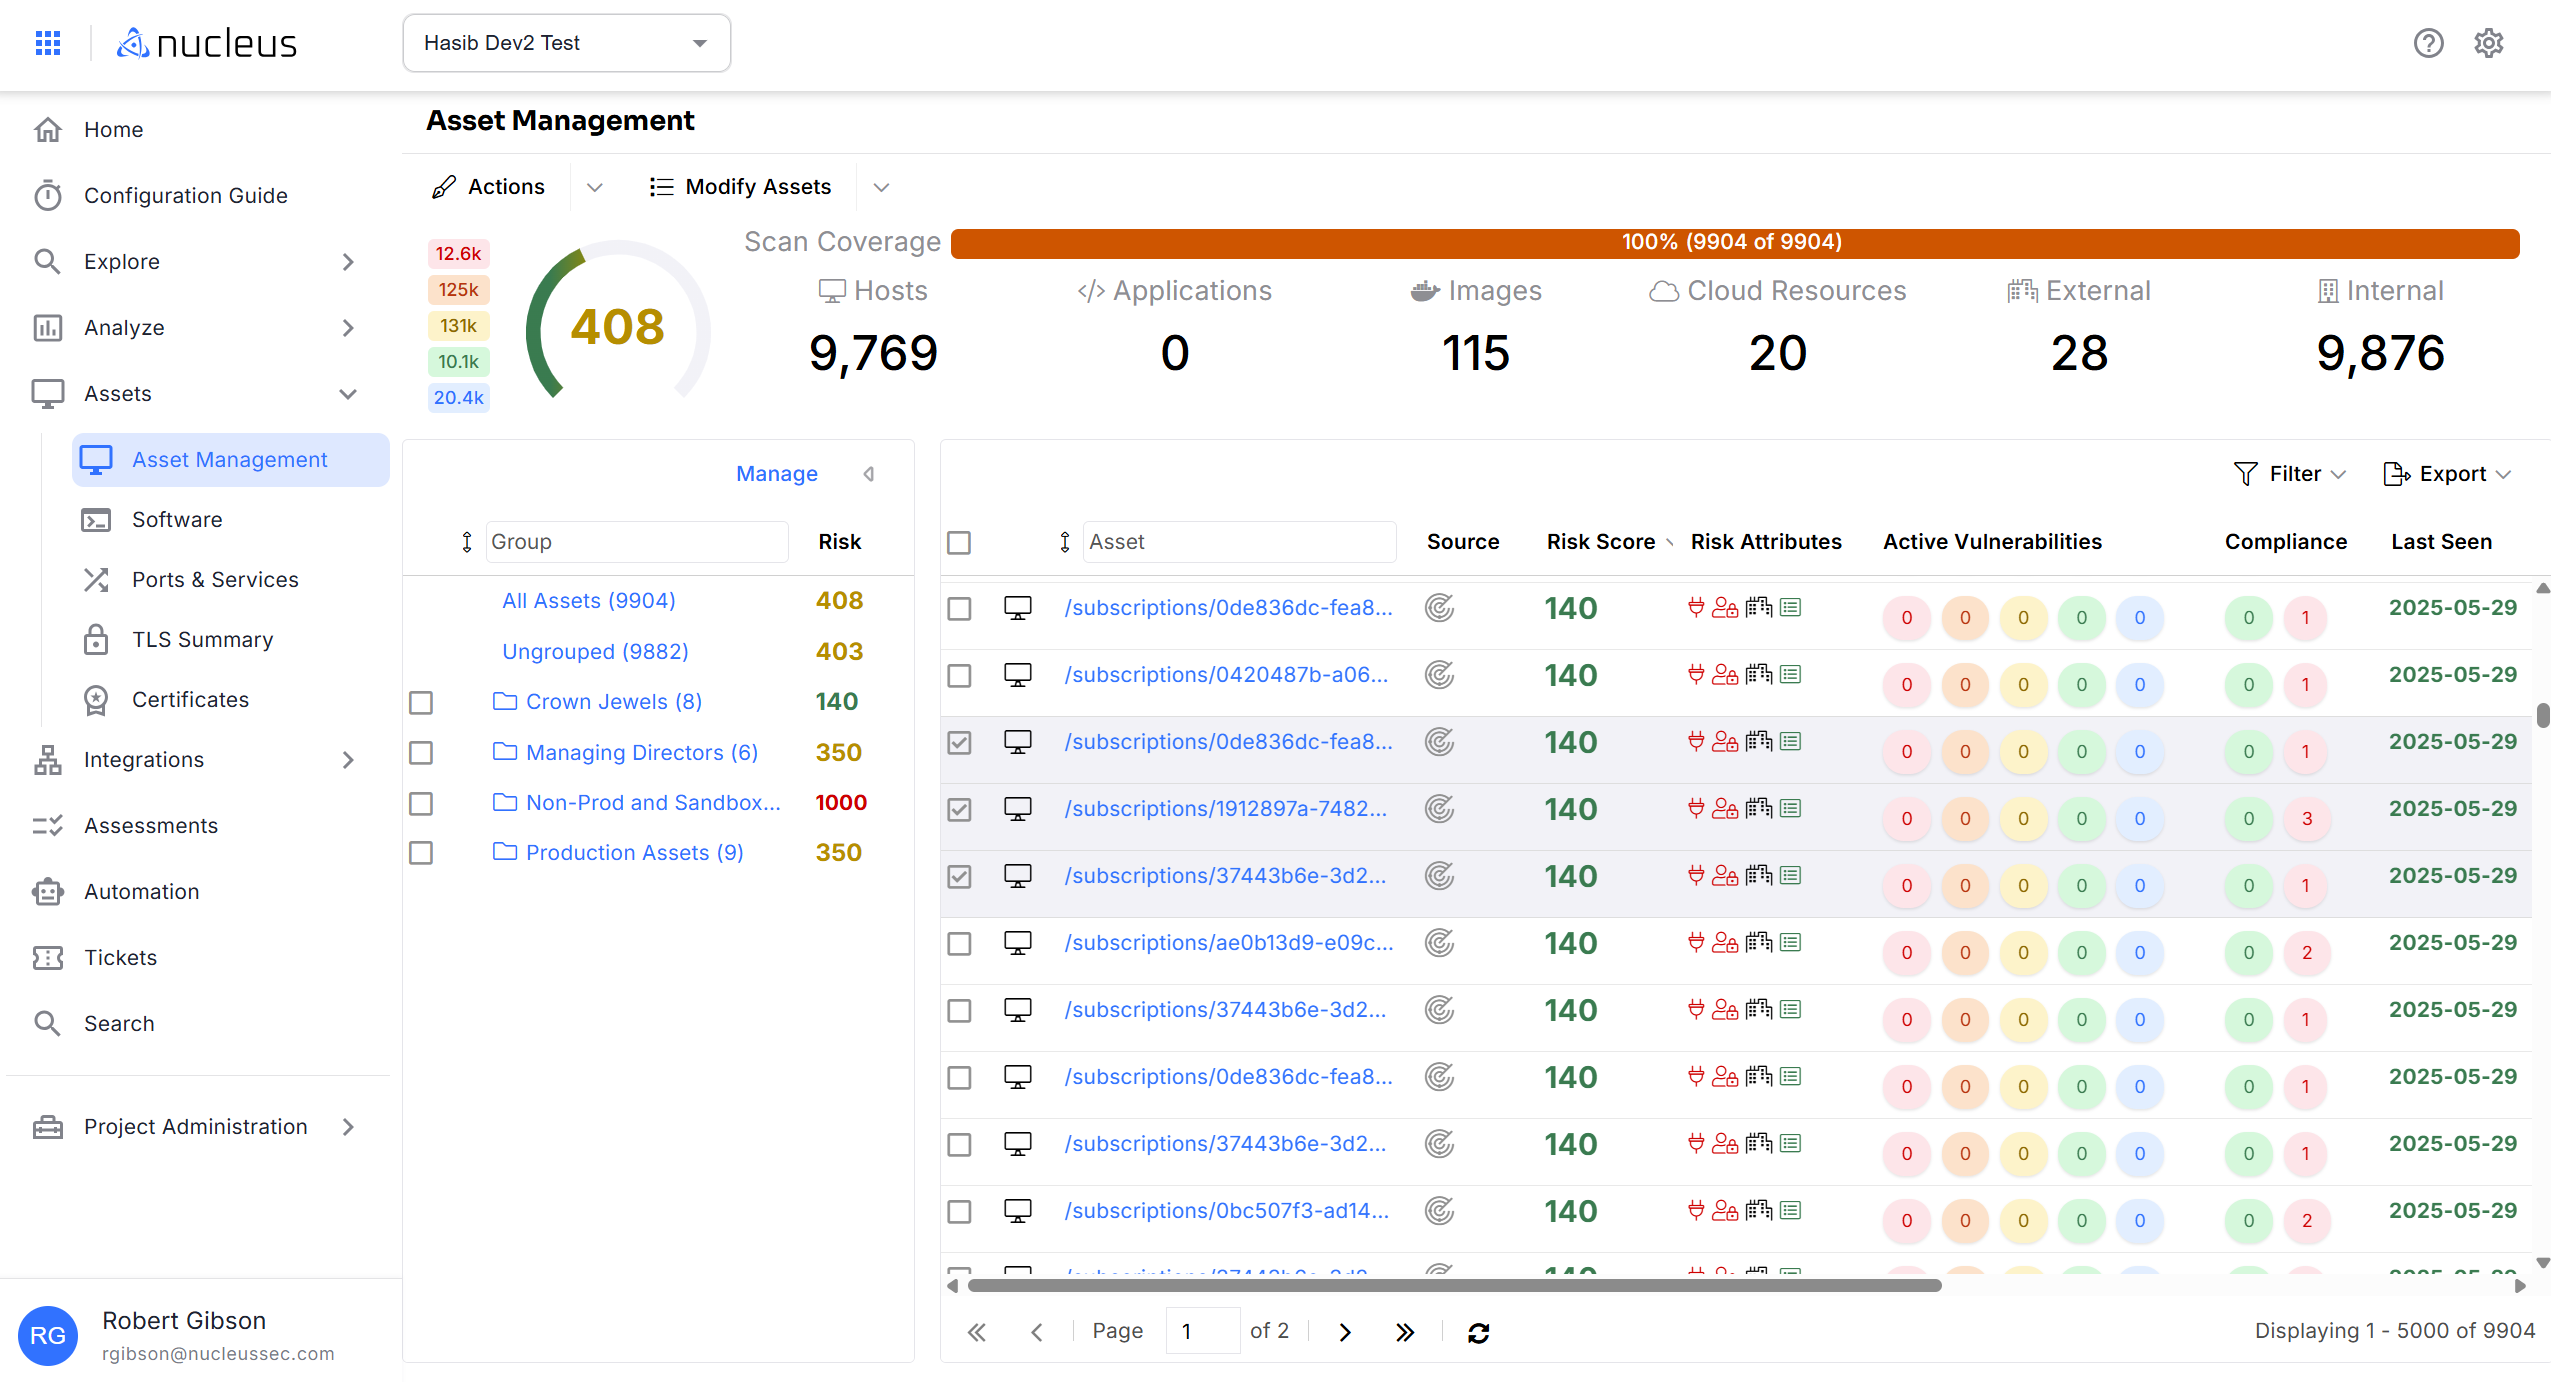Refresh the asset table with the reload icon
The height and width of the screenshot is (1382, 2551).
1479,1331
